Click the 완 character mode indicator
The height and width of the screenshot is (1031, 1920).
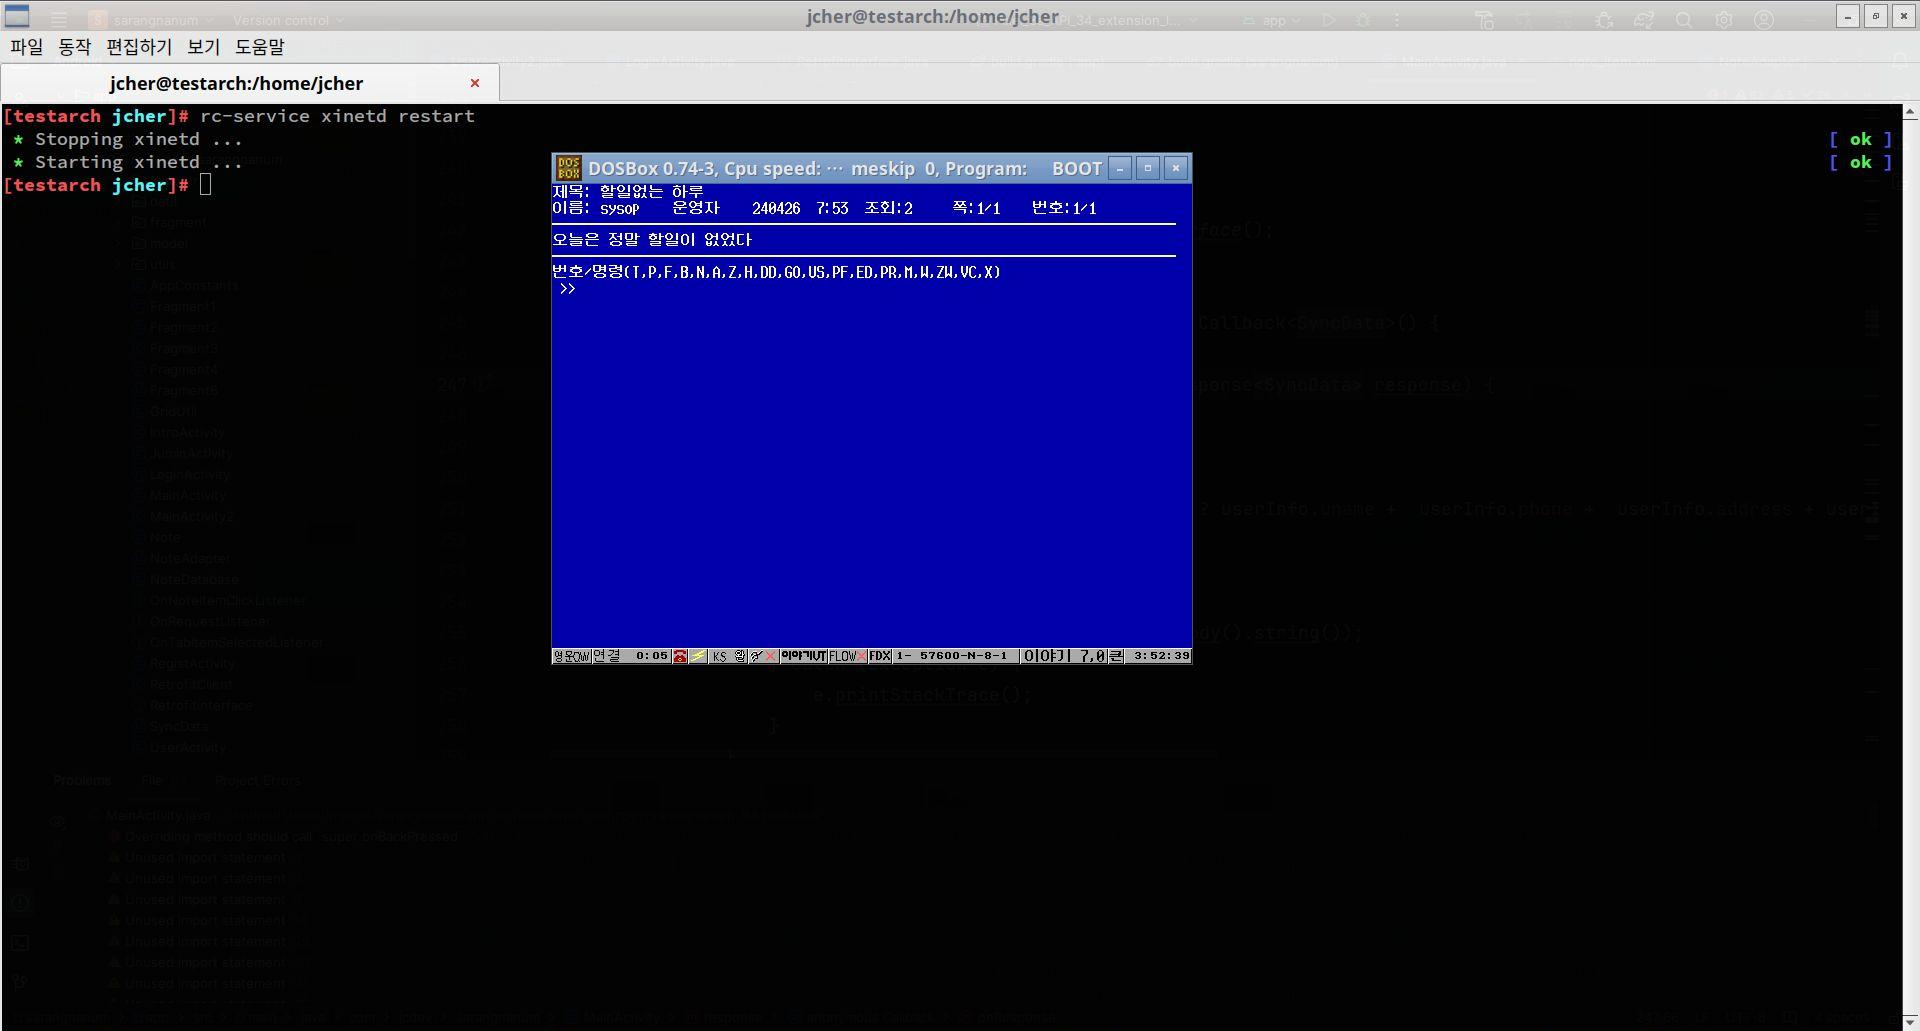[x=740, y=656]
